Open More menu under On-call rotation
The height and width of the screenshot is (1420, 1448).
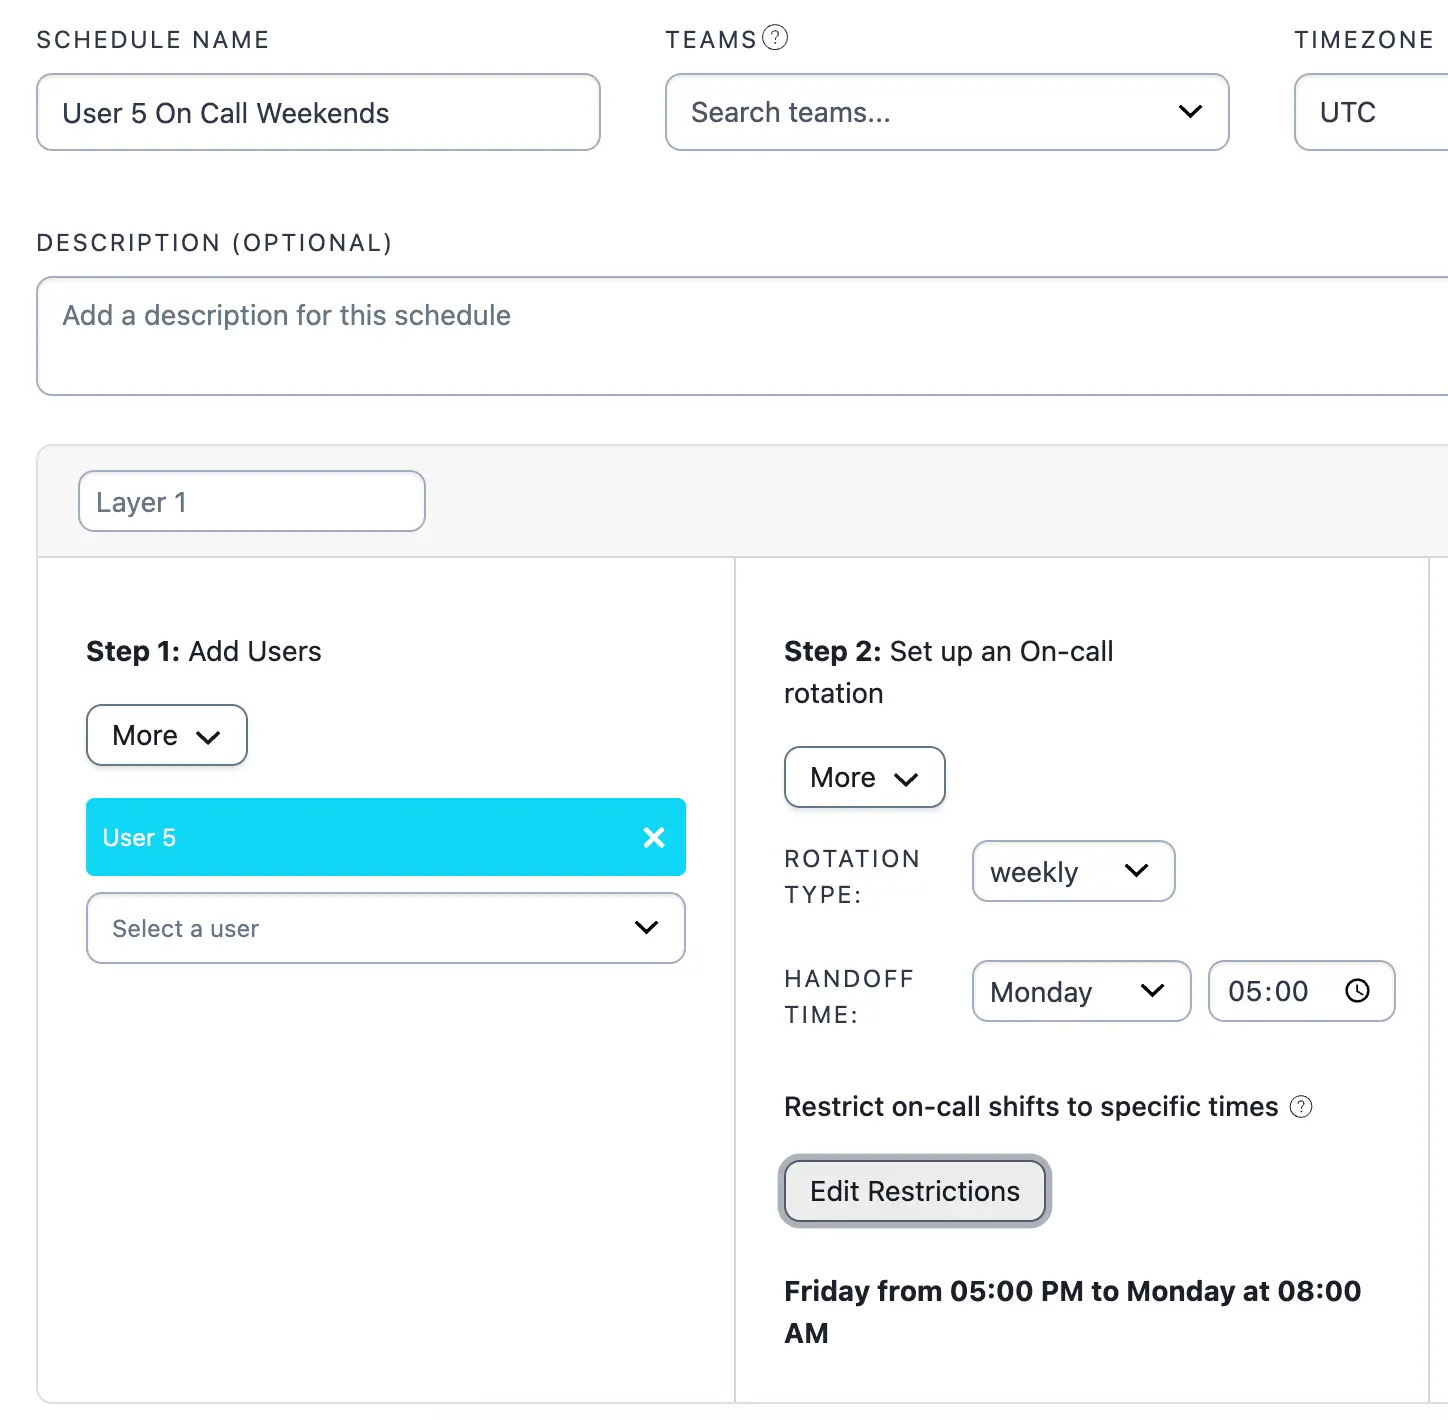(865, 777)
